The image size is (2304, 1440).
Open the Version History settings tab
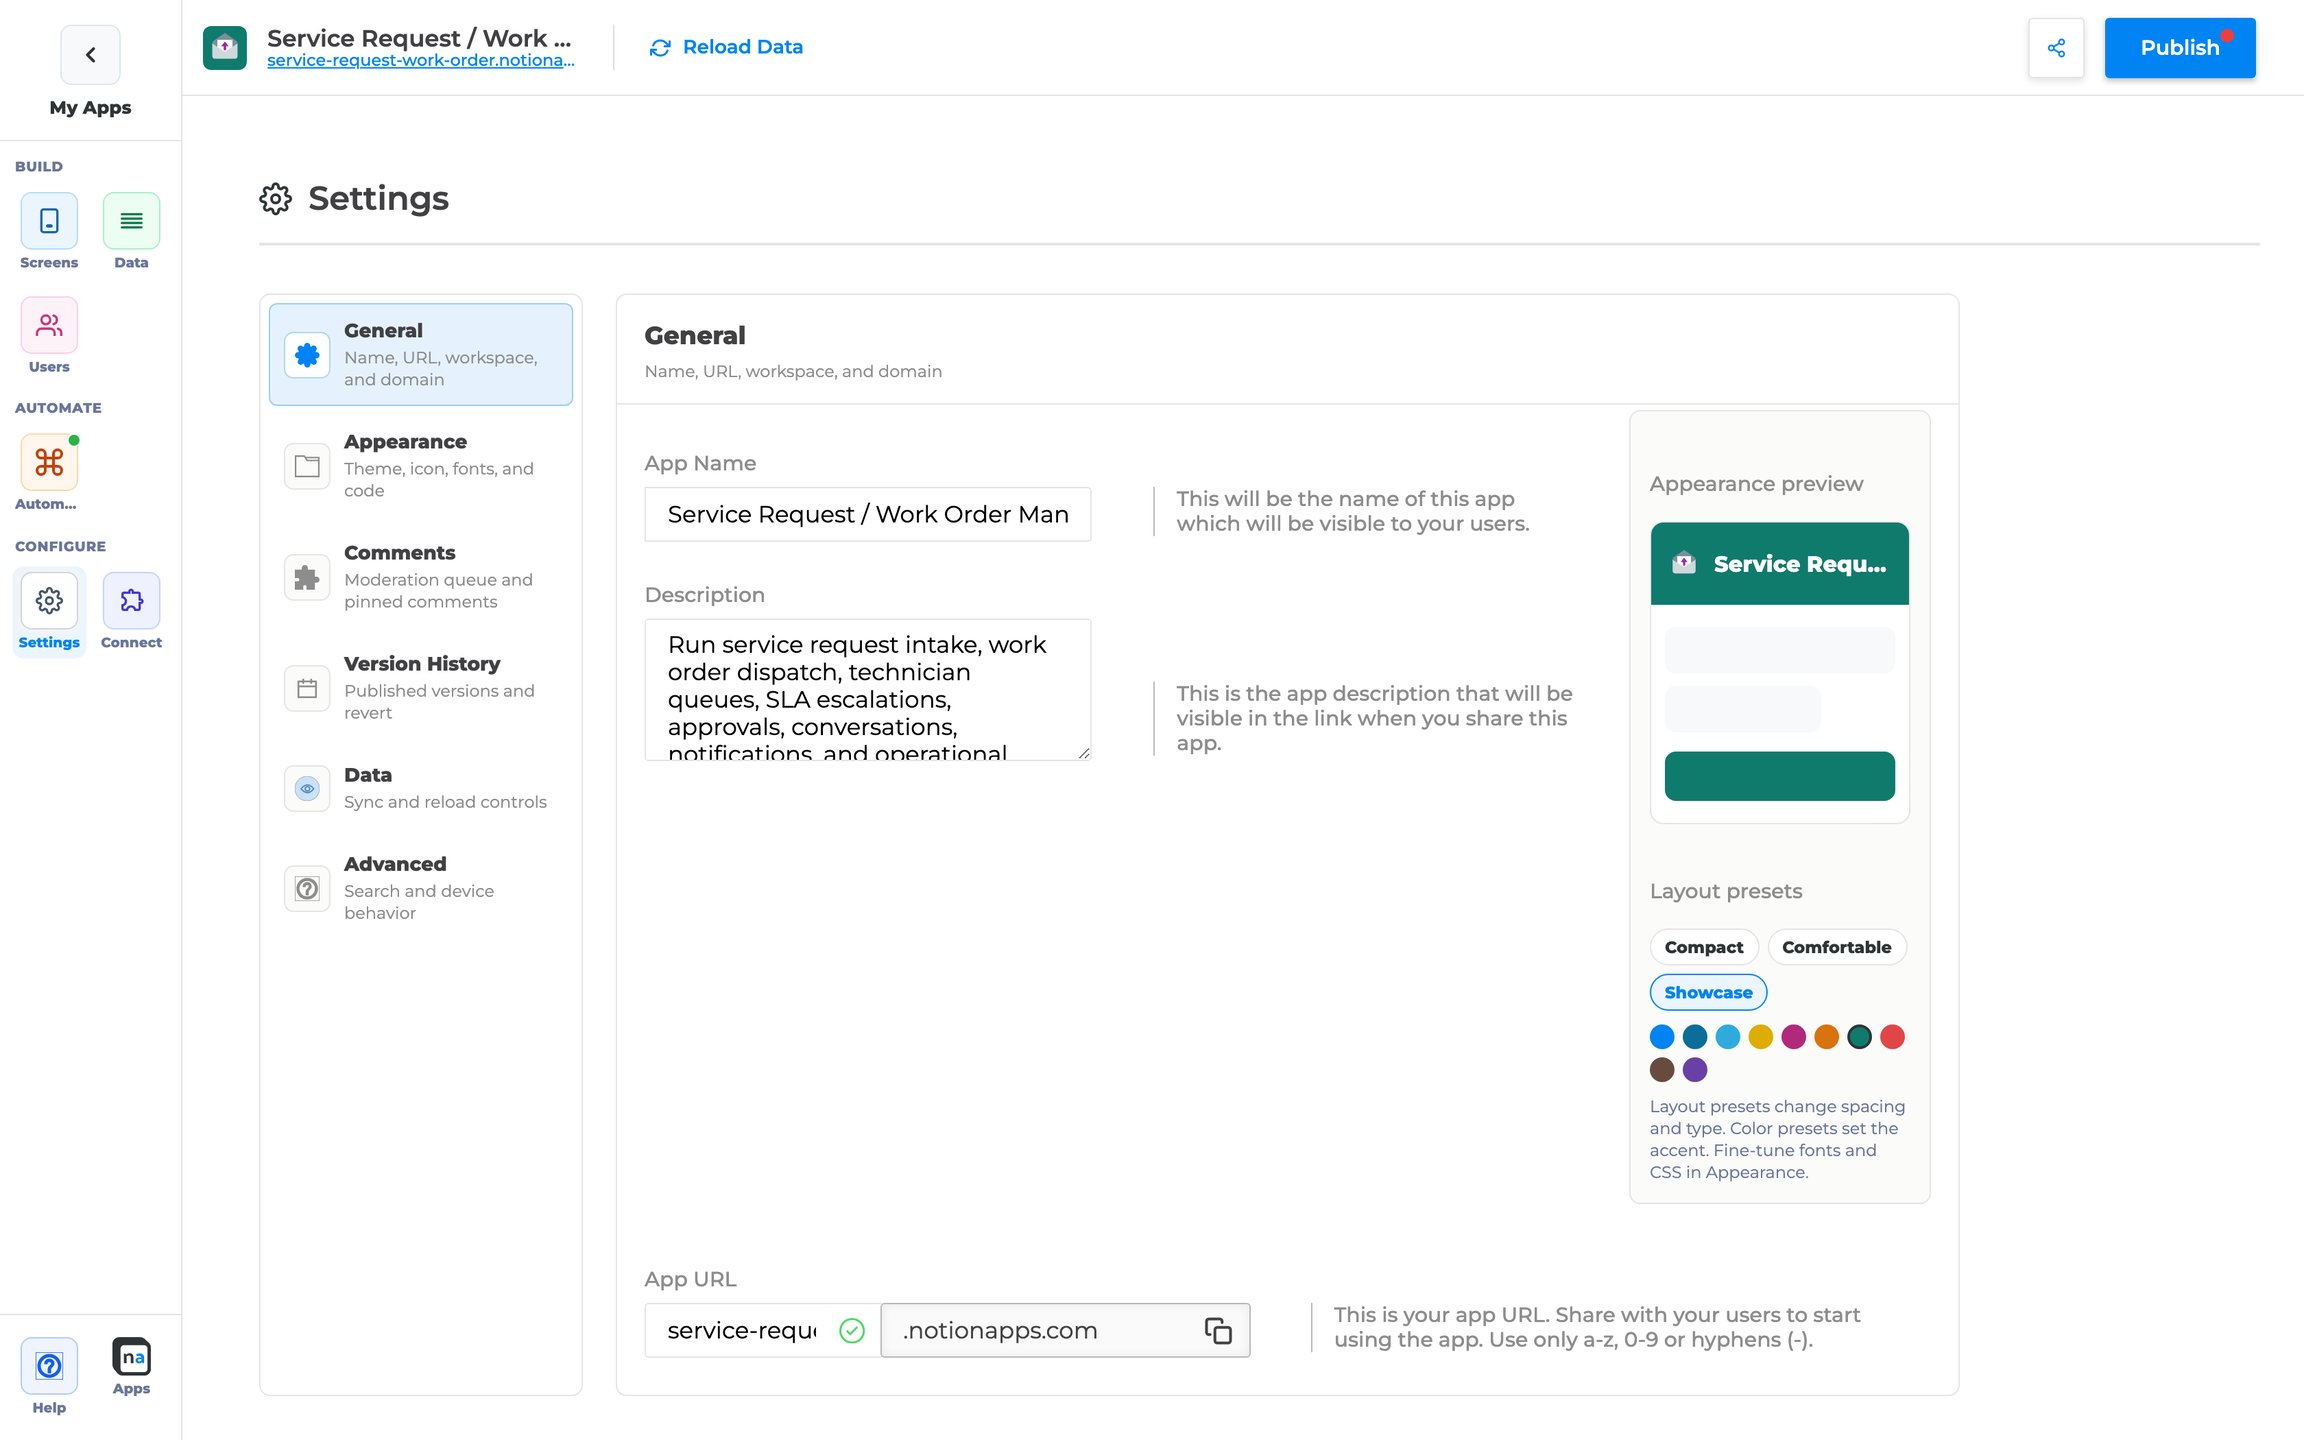point(421,688)
